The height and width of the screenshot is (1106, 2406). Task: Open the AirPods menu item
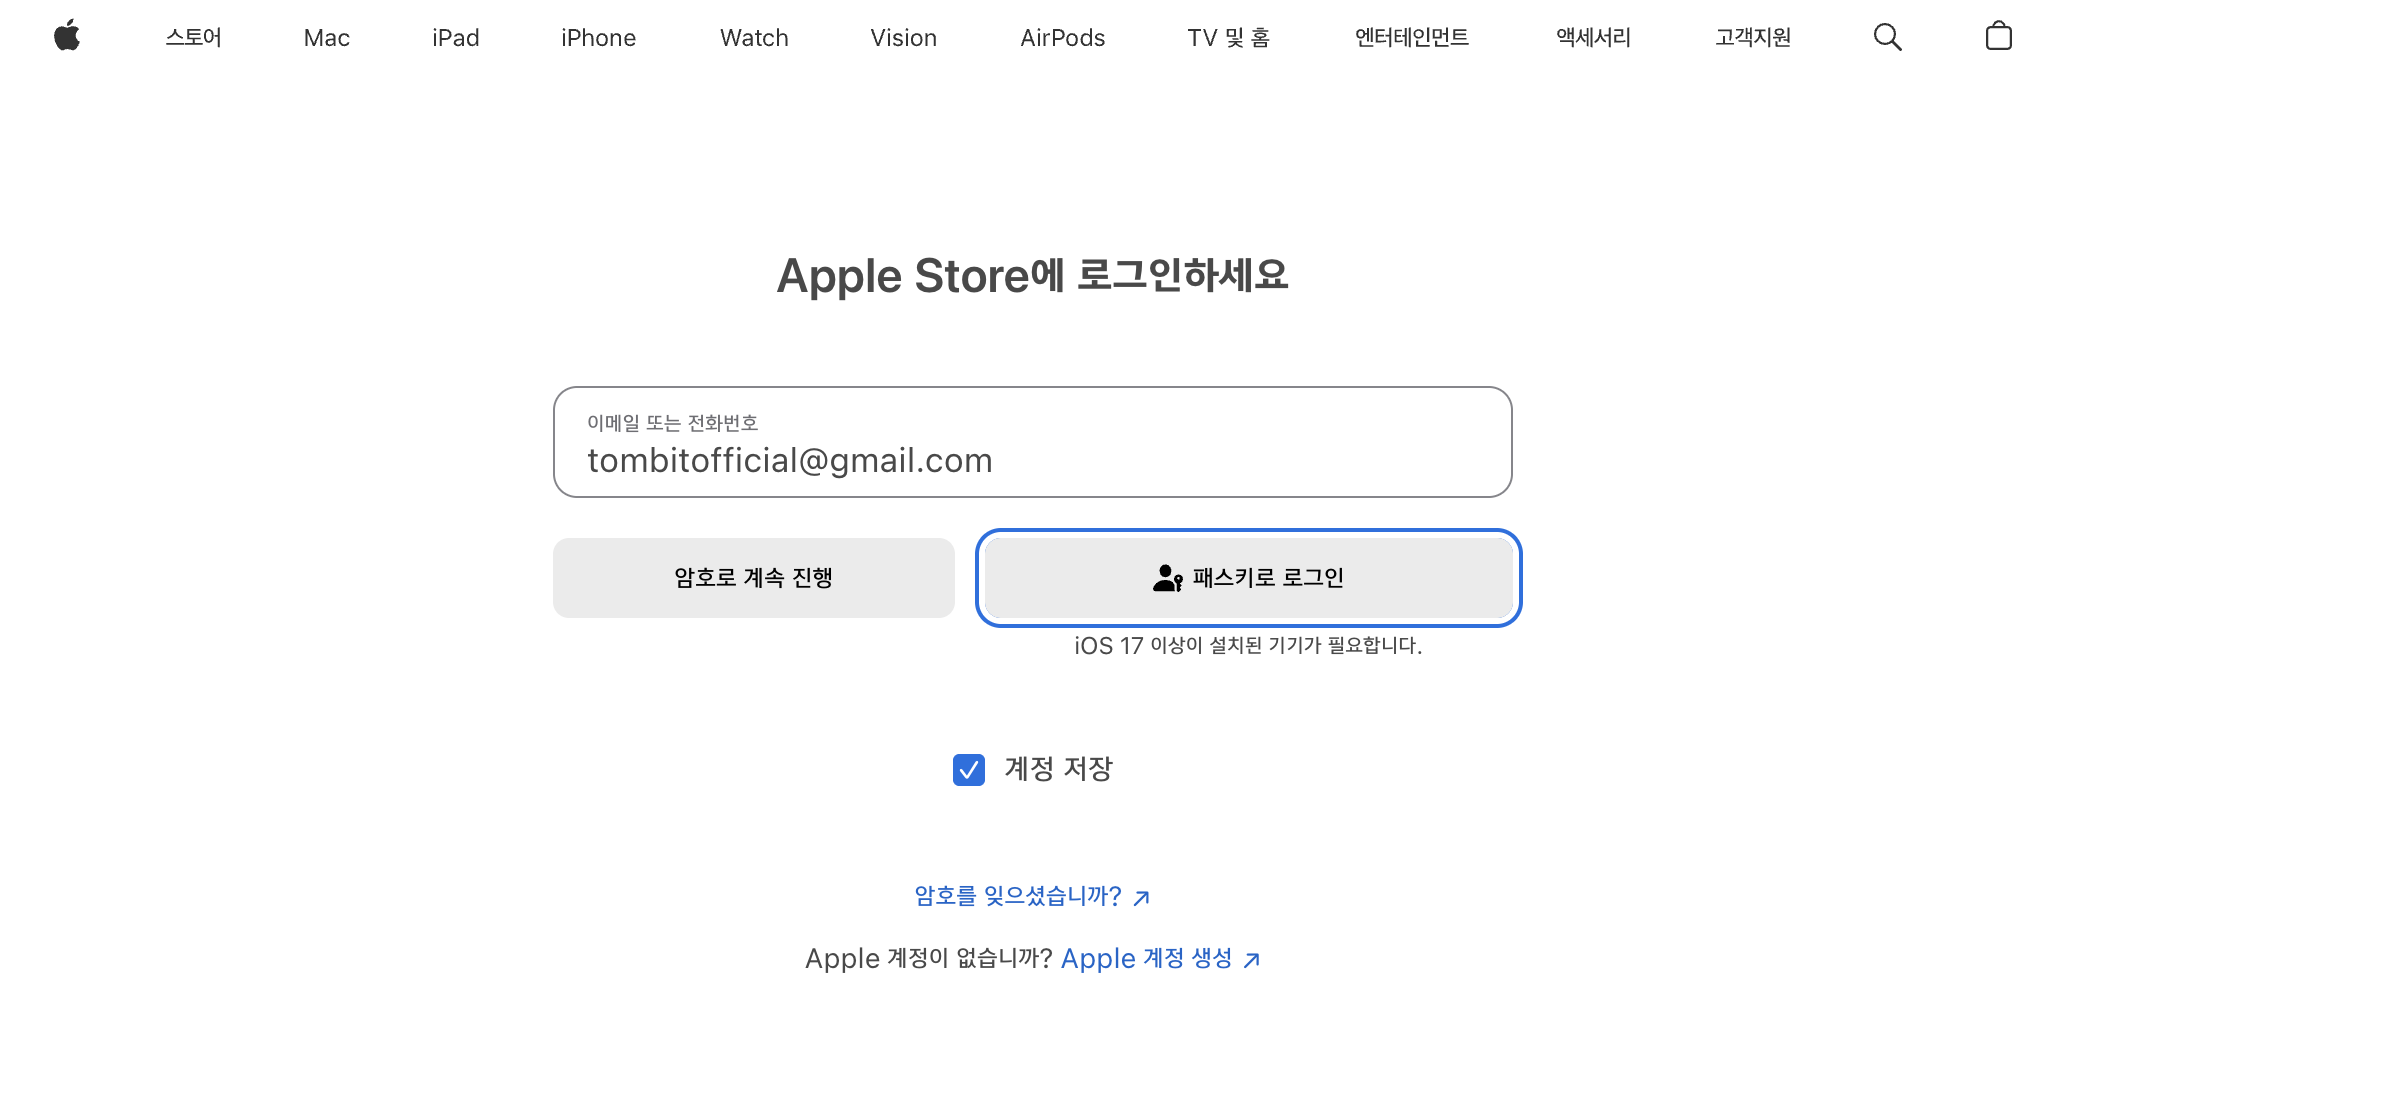click(x=1062, y=38)
